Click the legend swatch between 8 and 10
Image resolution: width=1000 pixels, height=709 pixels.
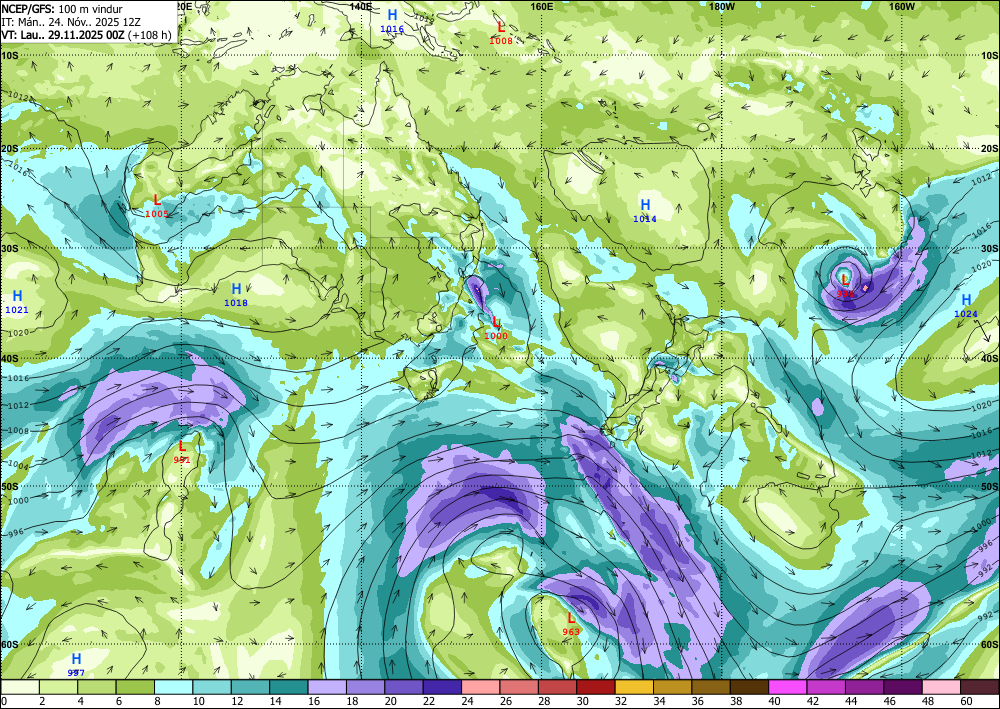coord(173,687)
